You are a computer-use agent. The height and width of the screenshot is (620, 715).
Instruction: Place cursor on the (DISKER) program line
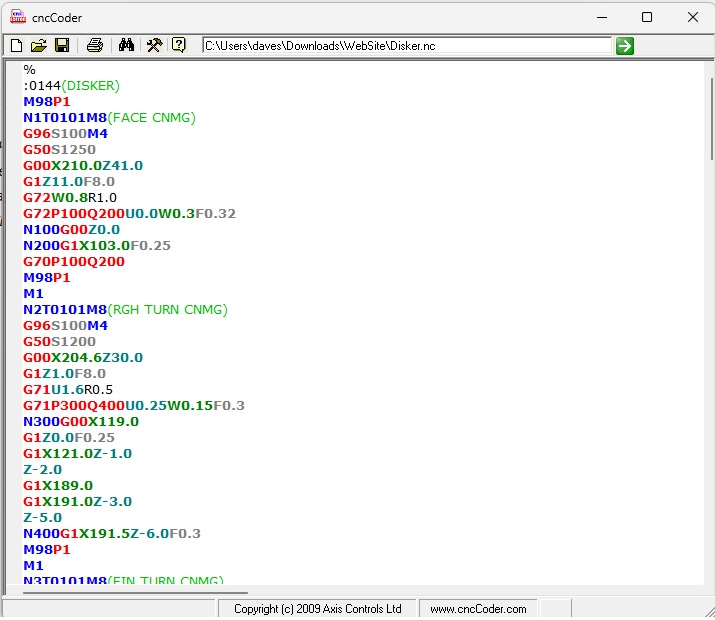(71, 86)
